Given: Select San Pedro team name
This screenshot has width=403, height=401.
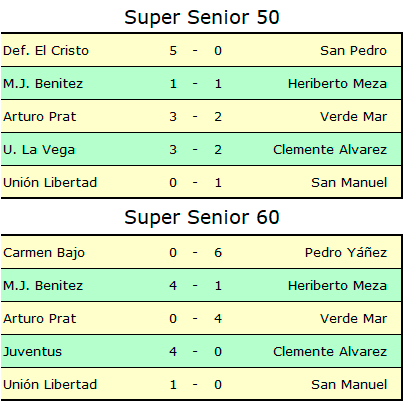Looking at the screenshot, I should pos(353,51).
